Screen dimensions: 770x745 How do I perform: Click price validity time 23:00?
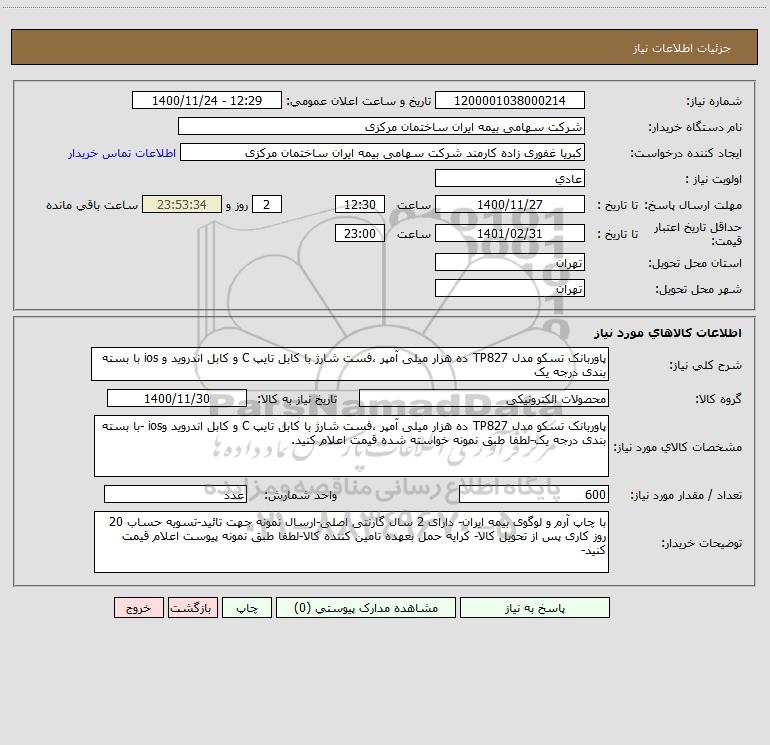pos(359,233)
